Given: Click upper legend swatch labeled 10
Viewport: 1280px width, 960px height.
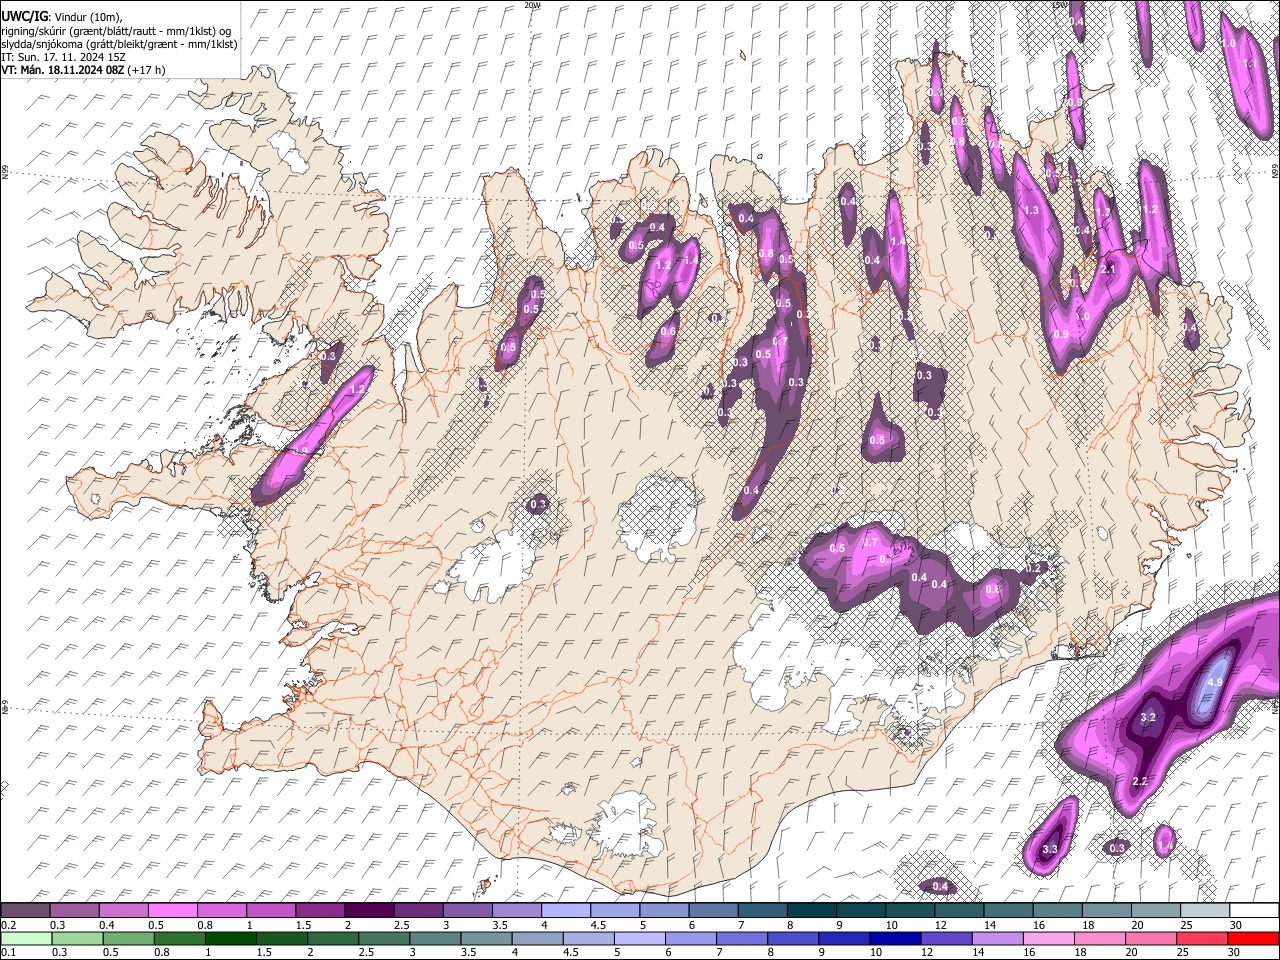Looking at the screenshot, I should tap(910, 910).
